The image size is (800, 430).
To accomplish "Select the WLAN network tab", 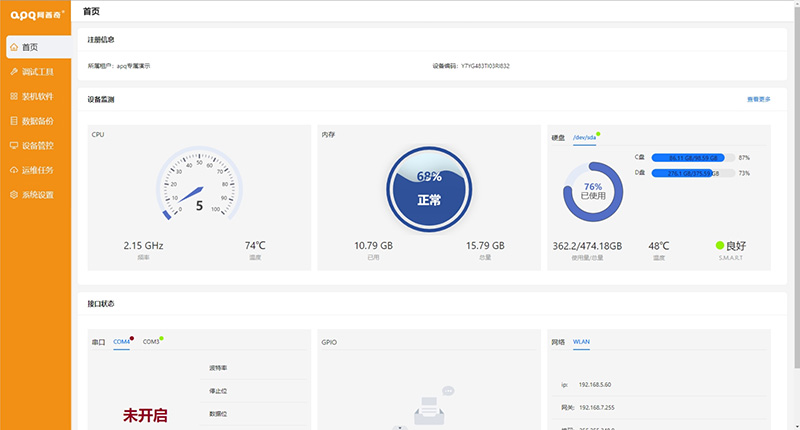I will click(x=581, y=342).
